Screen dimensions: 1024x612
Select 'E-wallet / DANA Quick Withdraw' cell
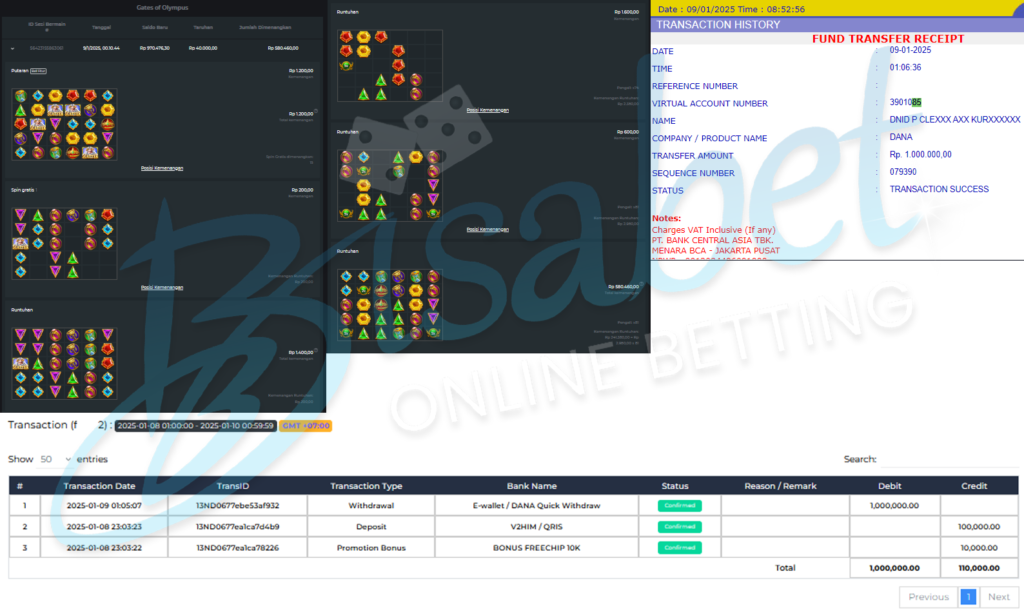(536, 506)
